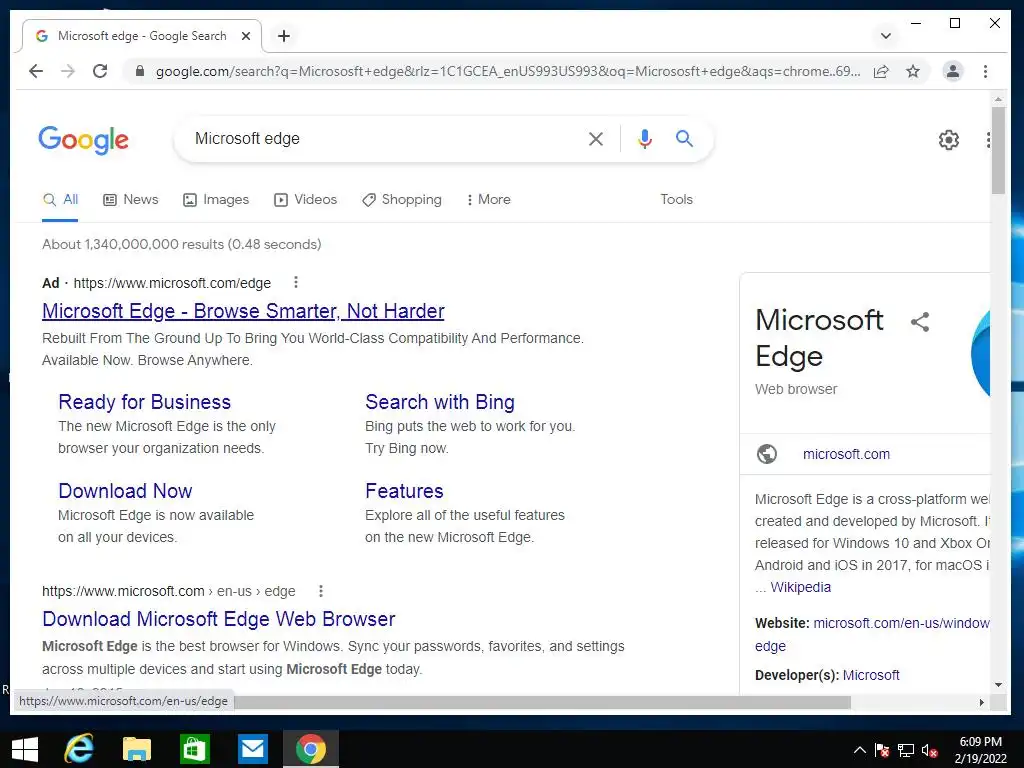Open the Download Now link

point(125,490)
